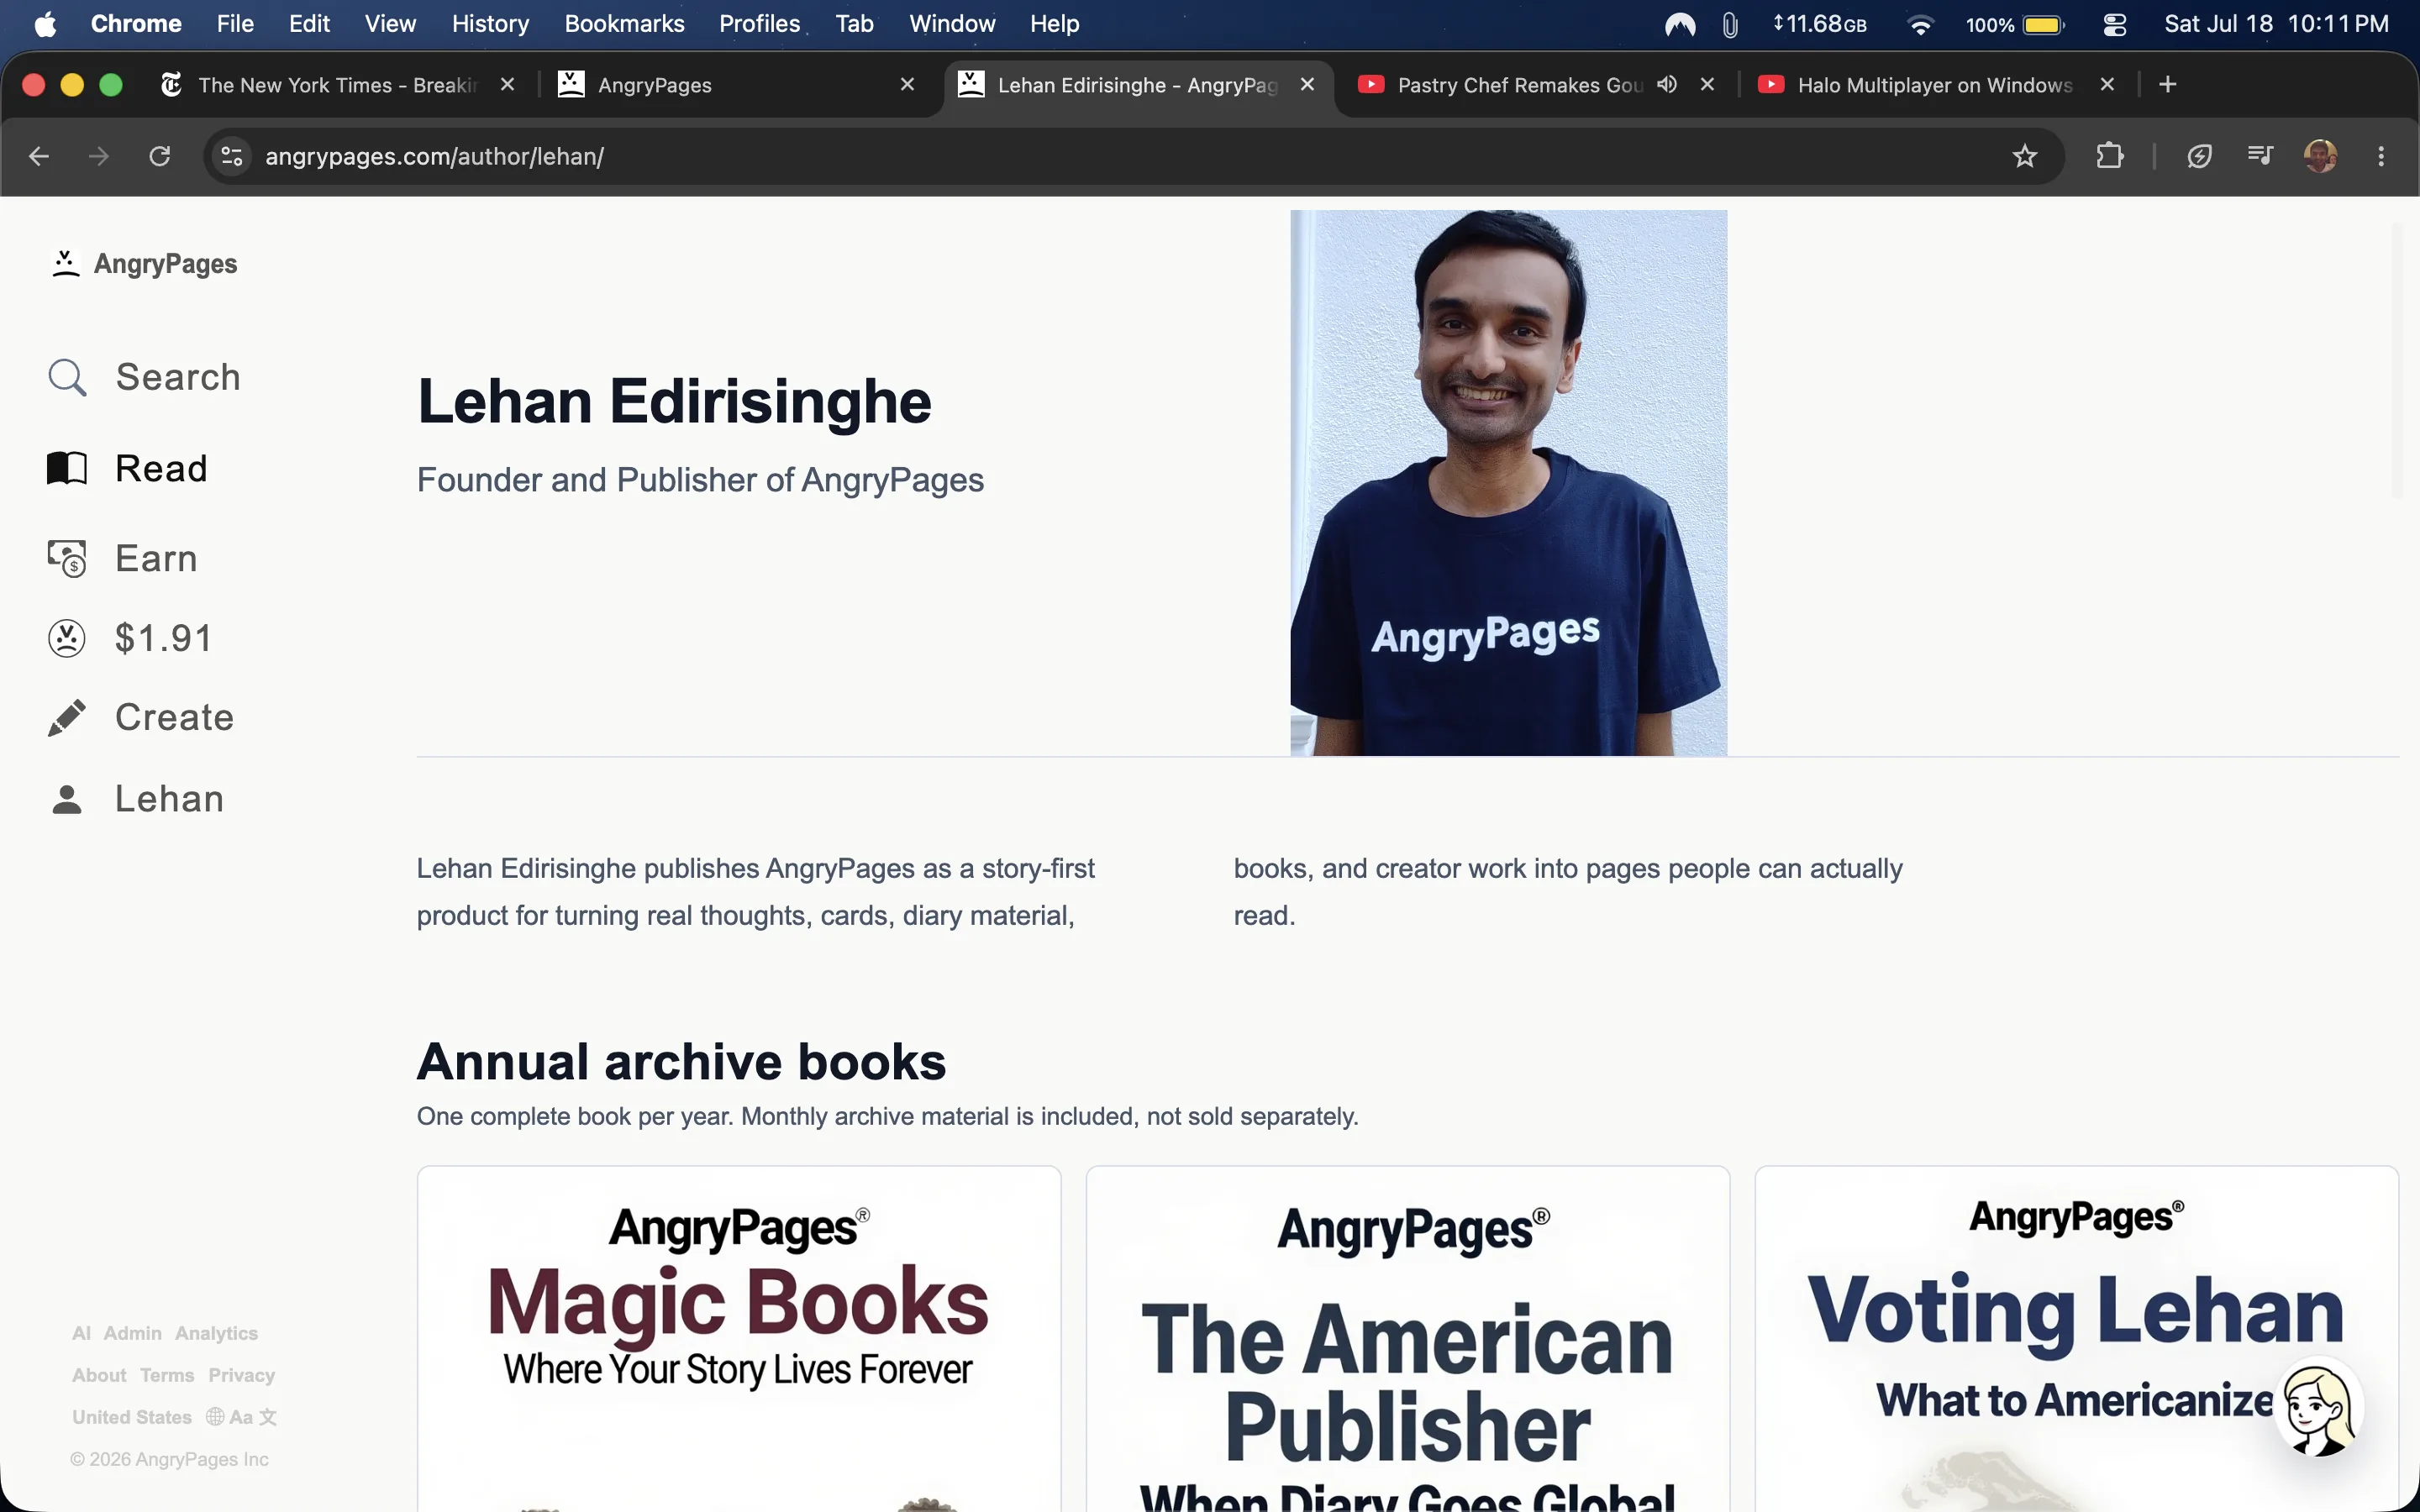The image size is (2420, 1512).
Task: Change the United States region setting
Action: pyautogui.click(x=132, y=1417)
